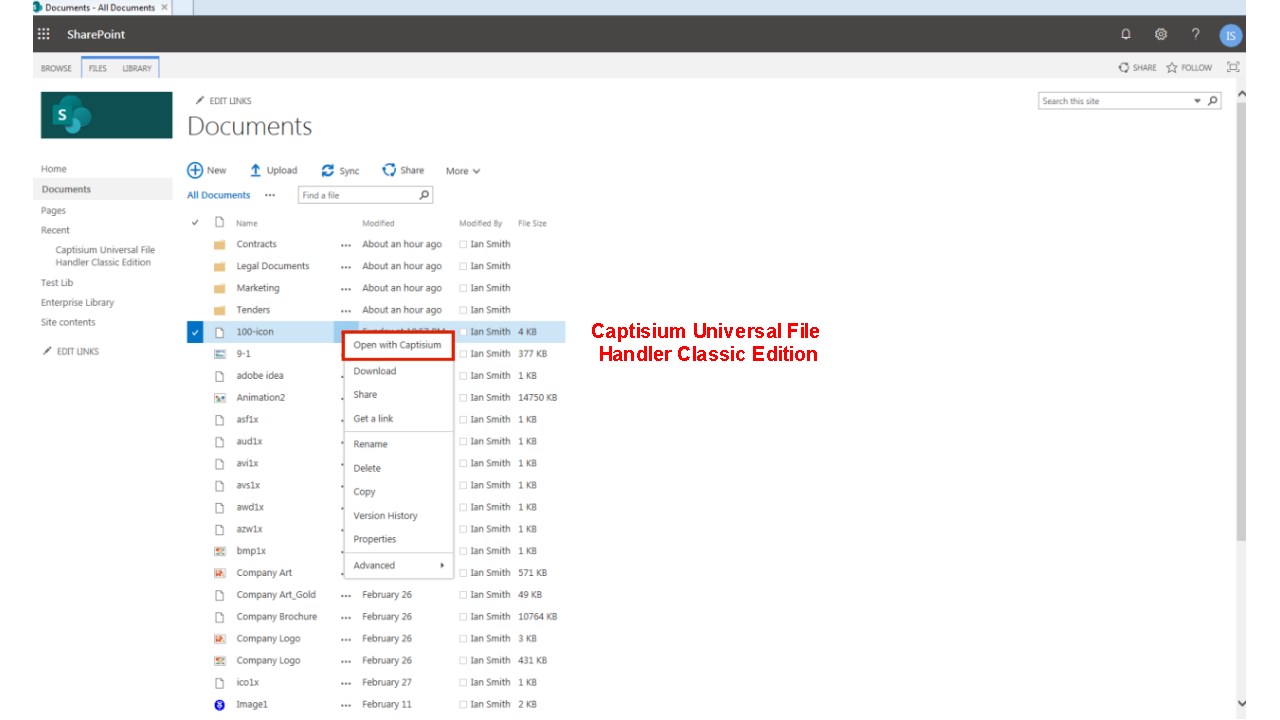Open the Company Art_Gold file name

click(x=276, y=595)
